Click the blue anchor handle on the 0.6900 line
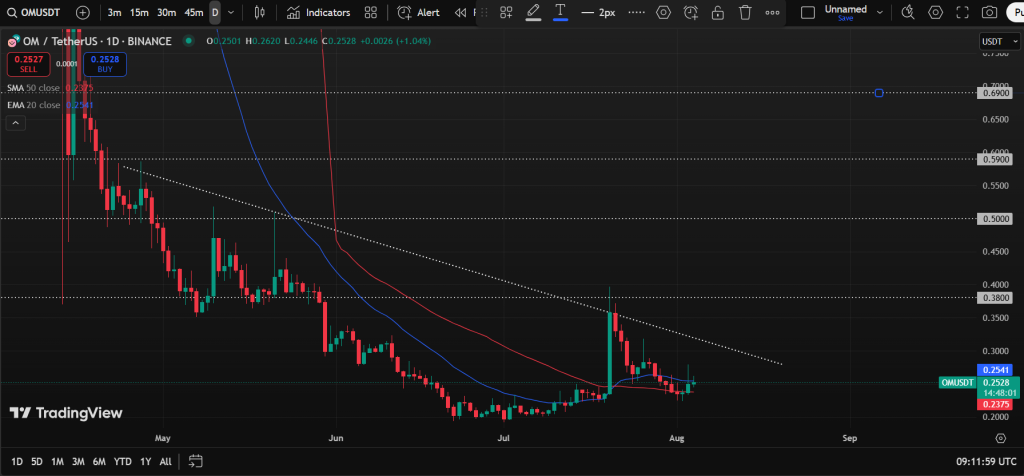 879,93
